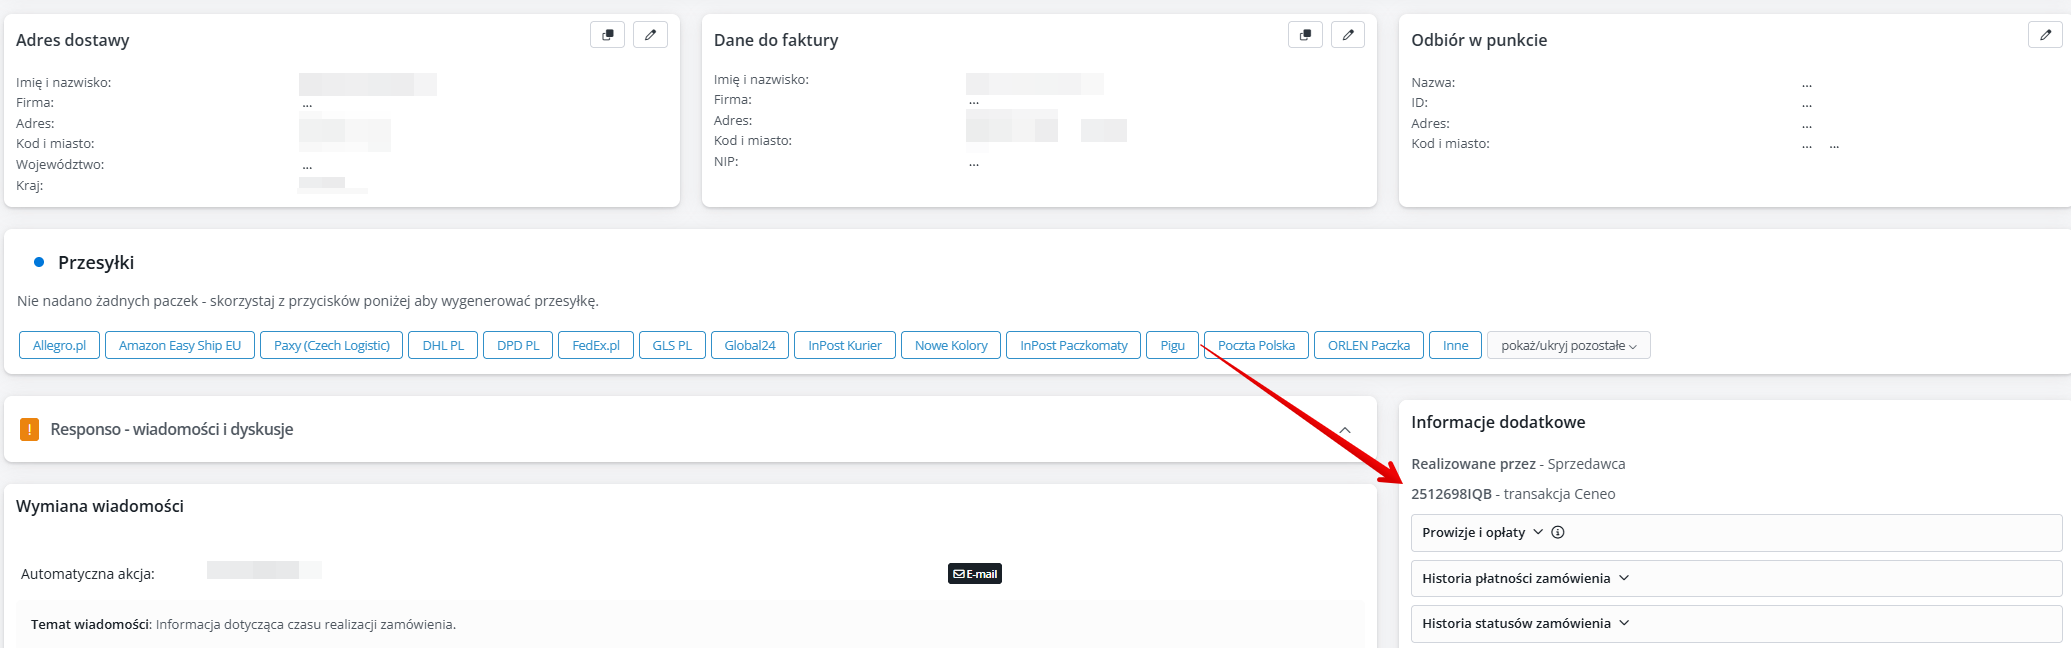The image size is (2071, 648).
Task: Click the orange Responso warning icon
Action: click(x=30, y=430)
